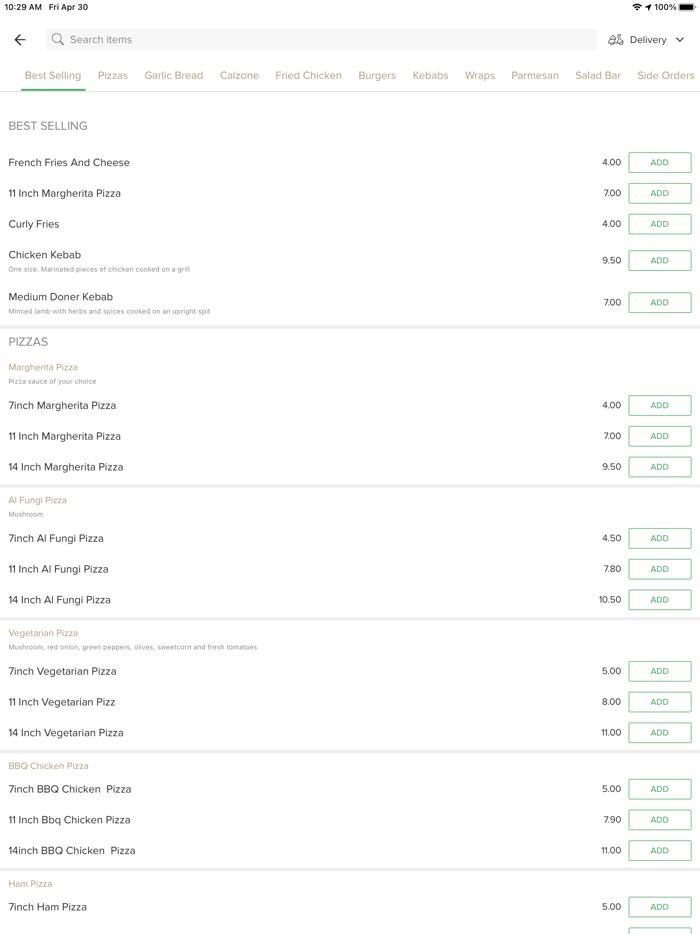Open the Delivery order type selector
Image resolution: width=700 pixels, height=934 pixels.
647,40
